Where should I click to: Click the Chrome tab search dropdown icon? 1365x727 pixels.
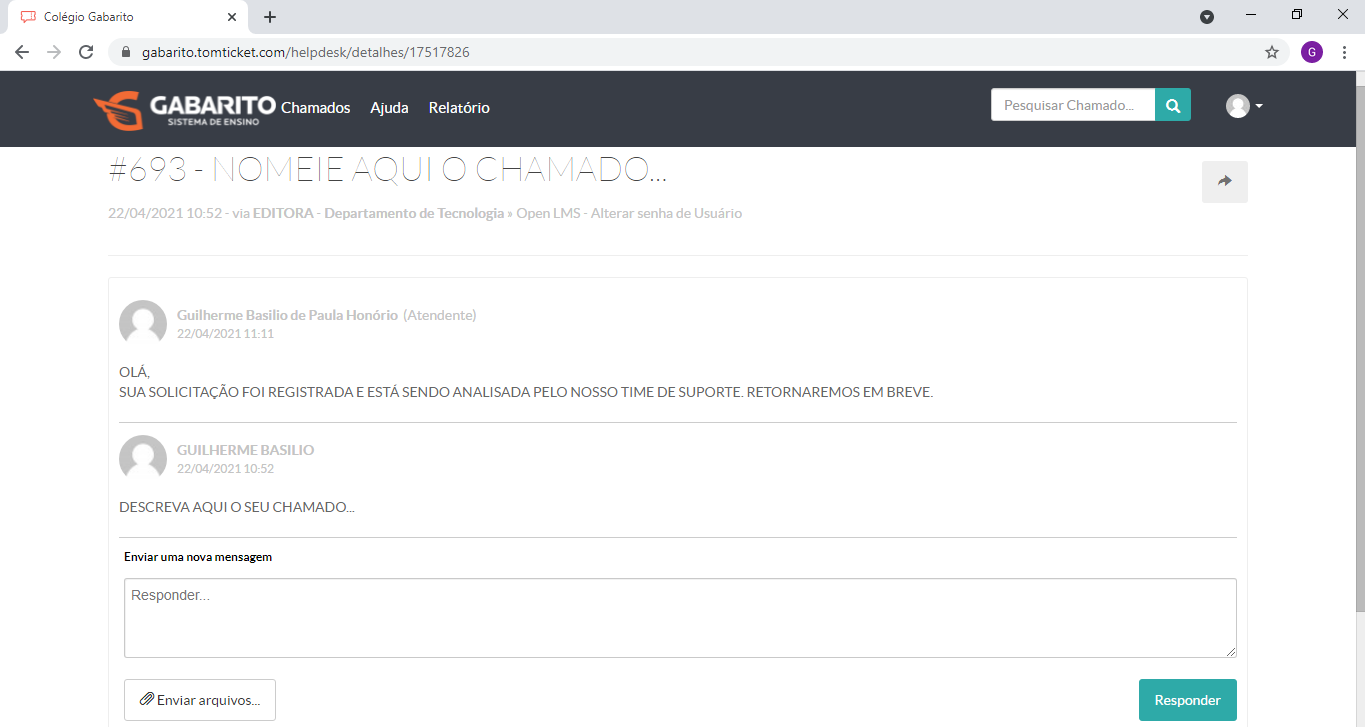coord(1207,16)
